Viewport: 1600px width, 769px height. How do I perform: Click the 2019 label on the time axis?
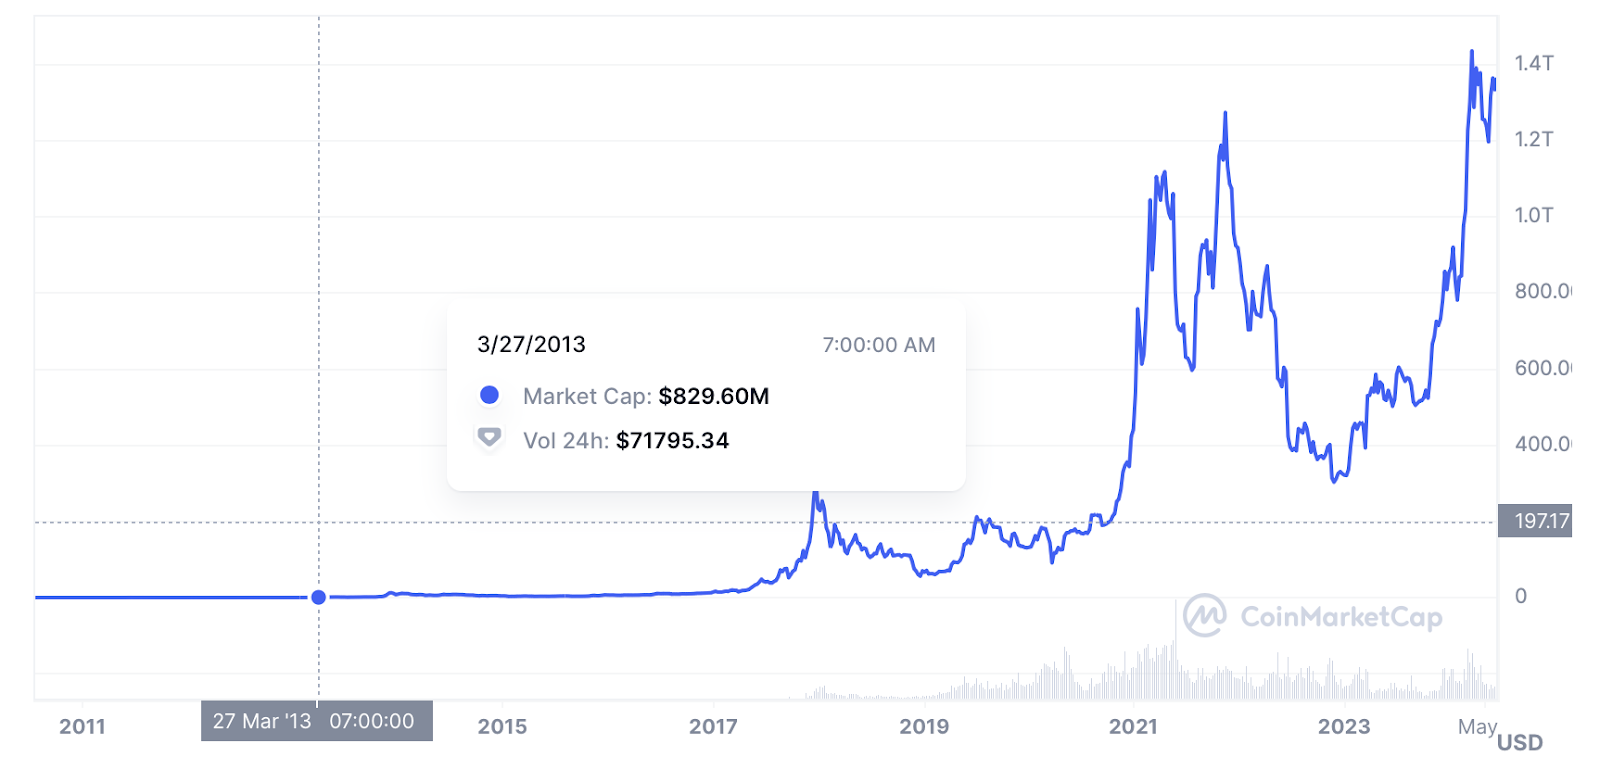[924, 727]
